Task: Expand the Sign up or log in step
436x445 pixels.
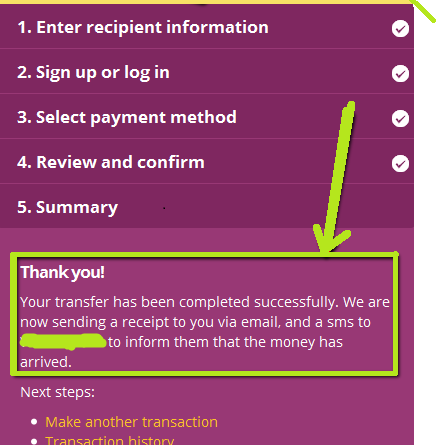Action: pos(207,72)
